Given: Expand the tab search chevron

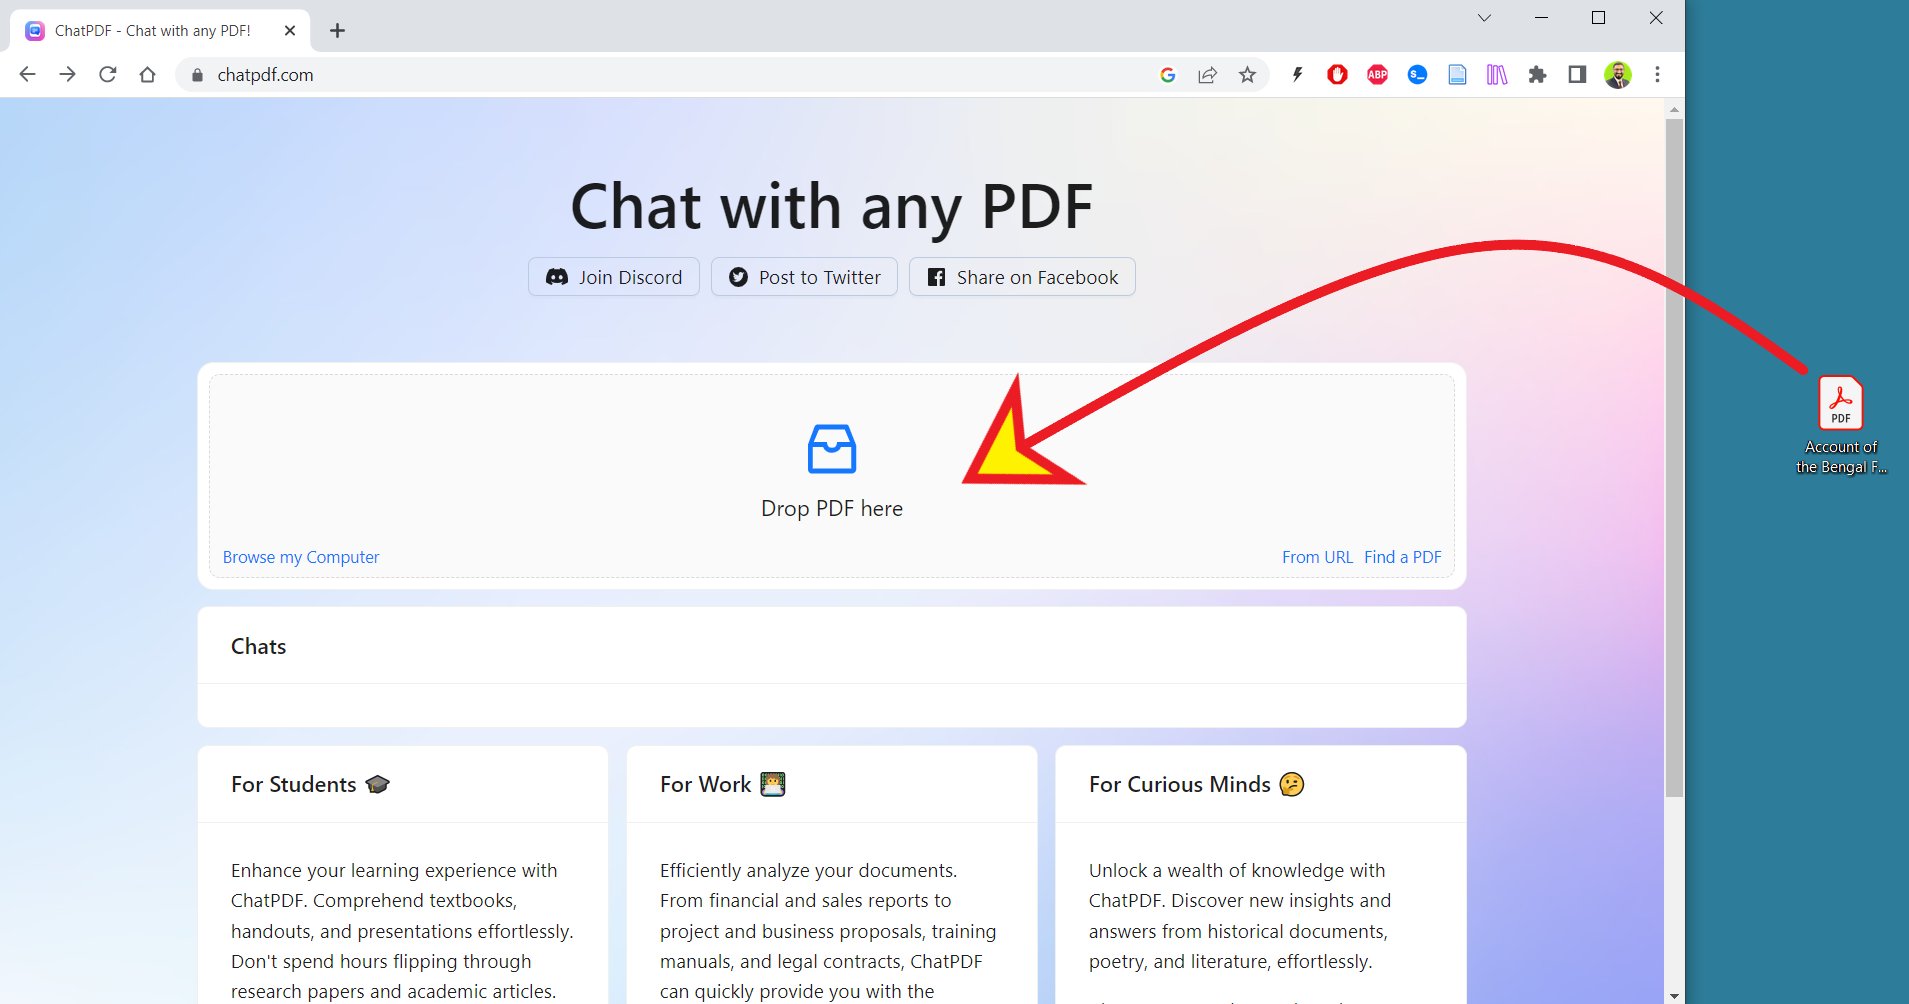Looking at the screenshot, I should [x=1484, y=18].
